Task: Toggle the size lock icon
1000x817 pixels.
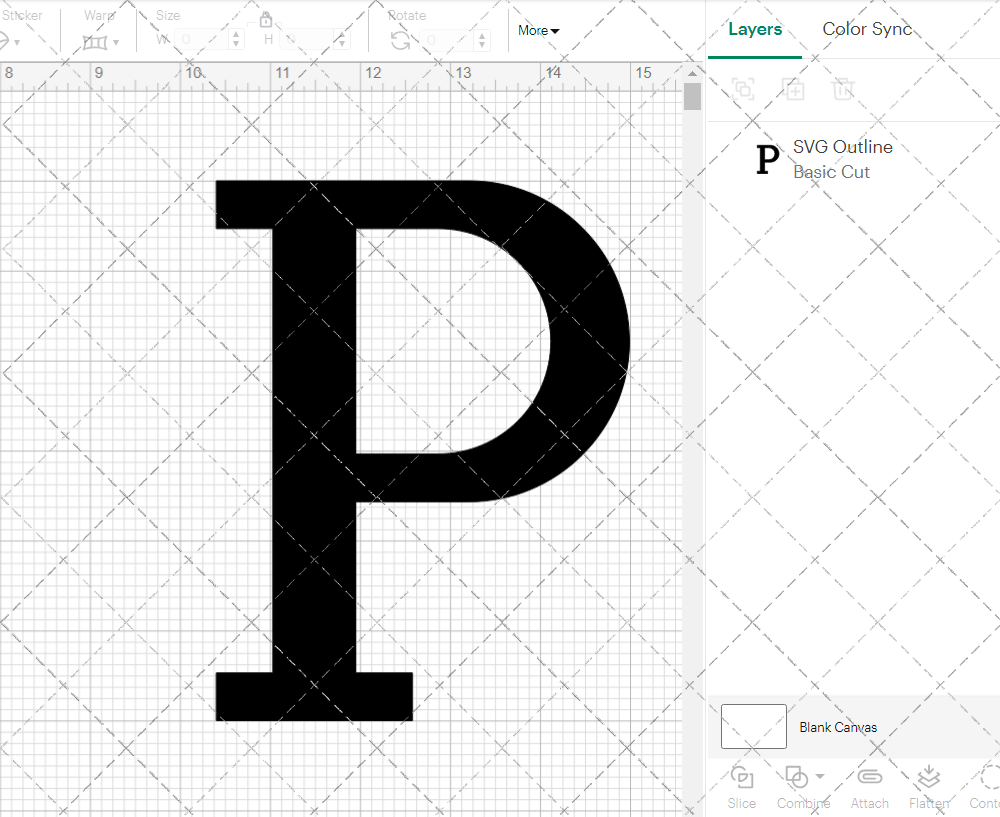Action: [x=266, y=19]
